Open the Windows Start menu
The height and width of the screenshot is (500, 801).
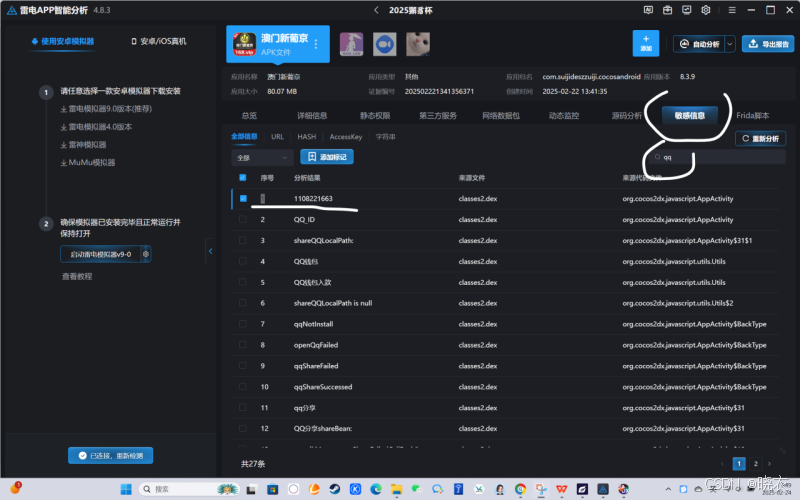[x=126, y=489]
